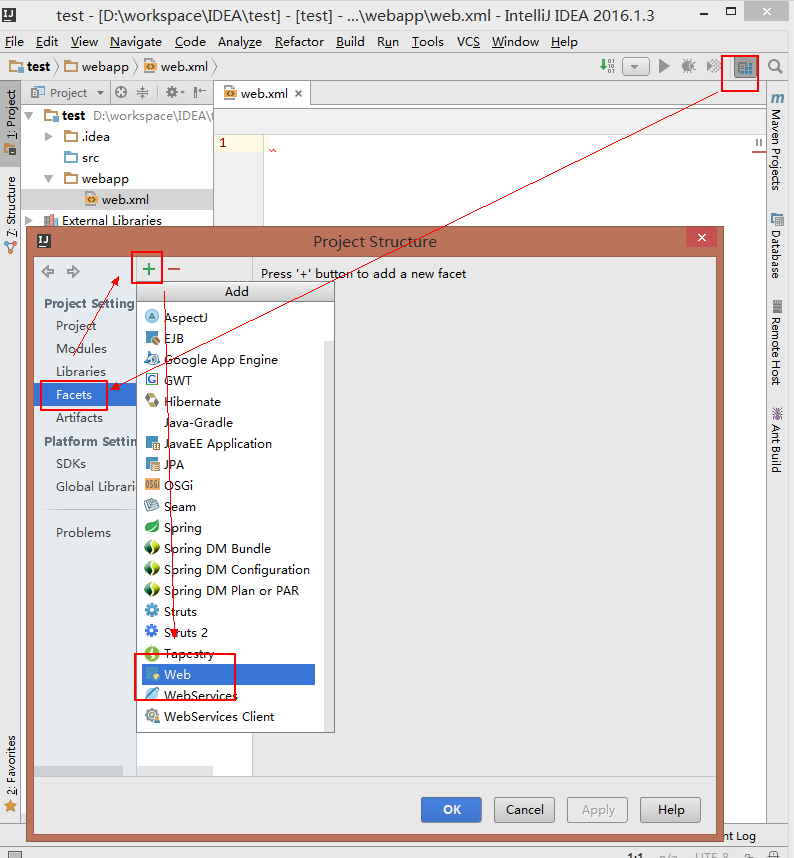Click the Back arrow in Project Structure
The height and width of the screenshot is (858, 794).
coord(48,271)
